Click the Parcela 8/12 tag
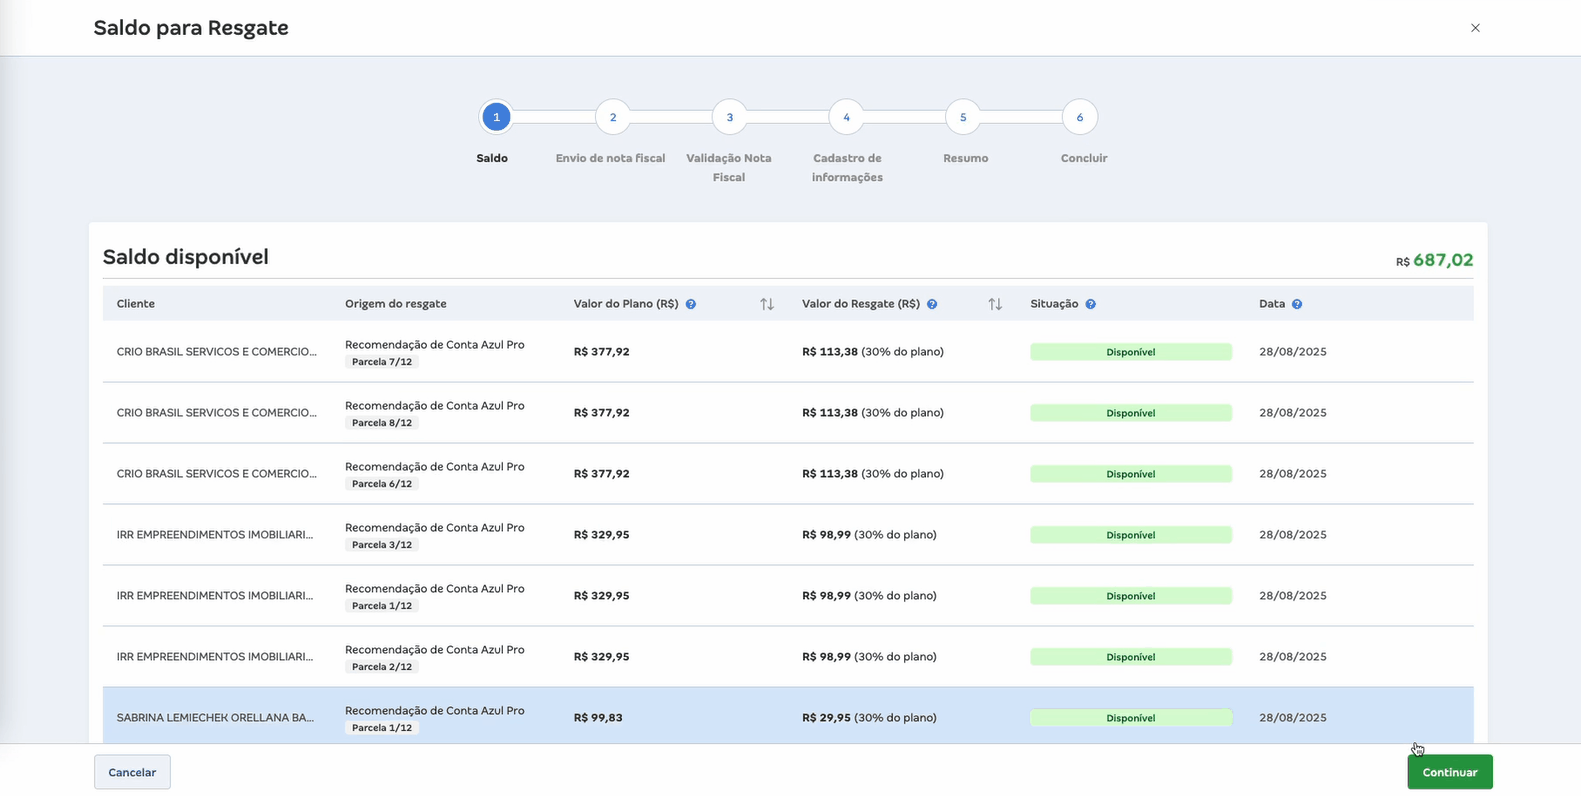The width and height of the screenshot is (1581, 796). coord(382,423)
